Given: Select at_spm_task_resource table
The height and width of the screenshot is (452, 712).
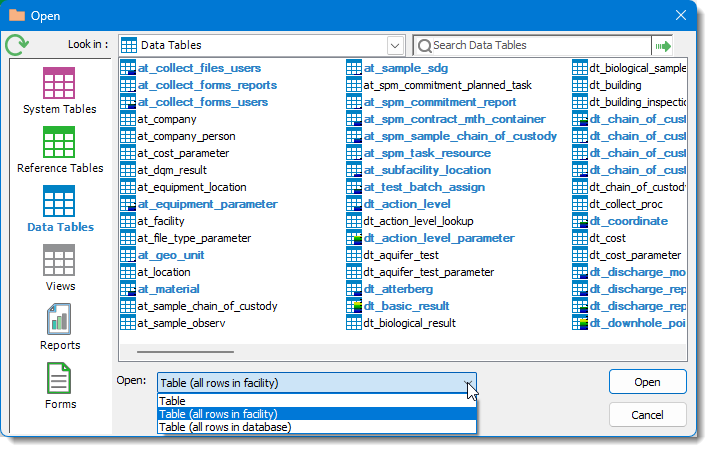Looking at the screenshot, I should tap(427, 153).
